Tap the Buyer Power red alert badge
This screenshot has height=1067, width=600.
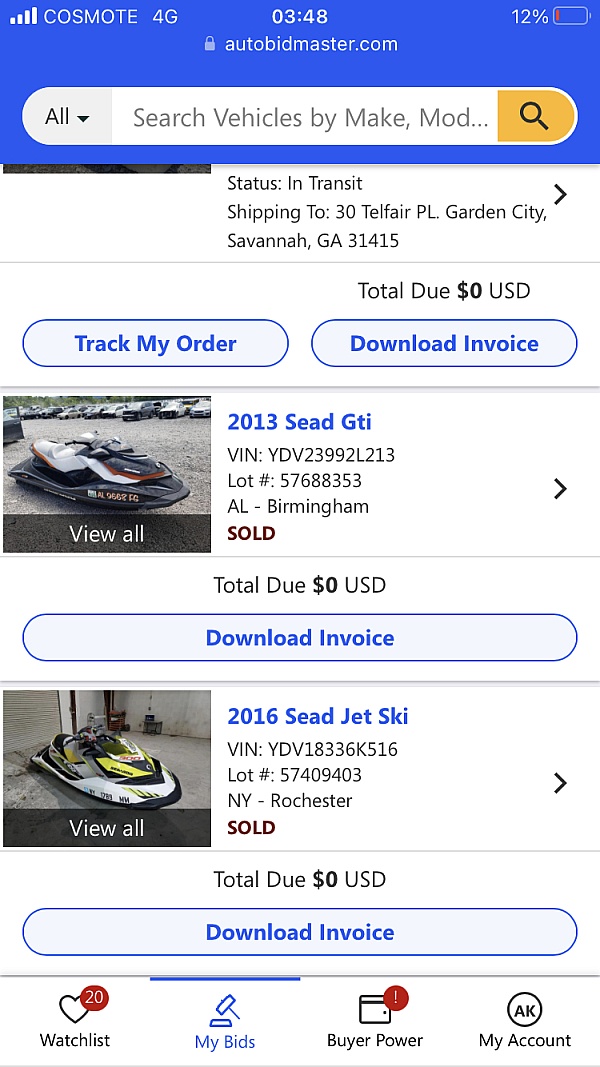tap(394, 997)
